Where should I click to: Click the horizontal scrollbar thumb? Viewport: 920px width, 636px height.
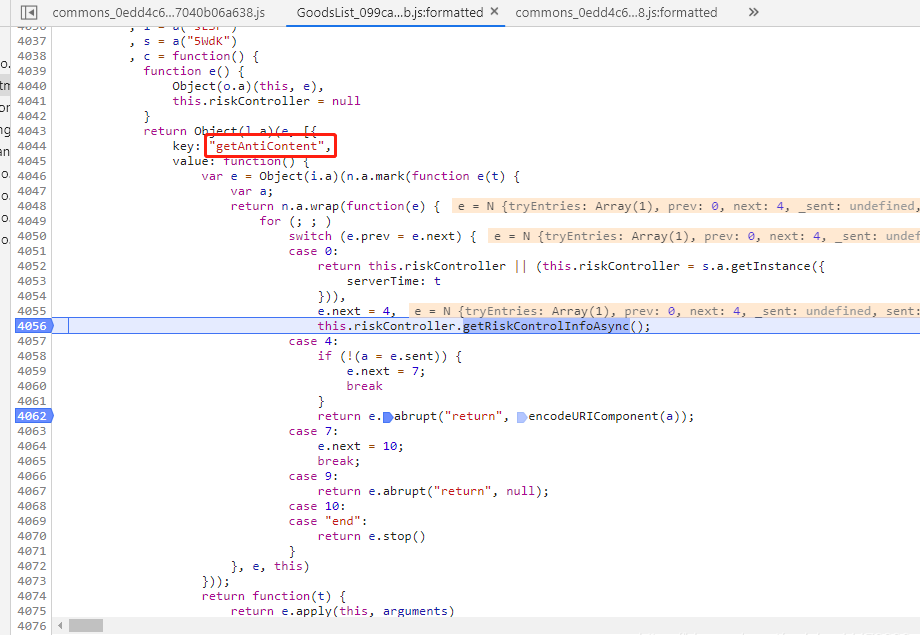point(86,625)
